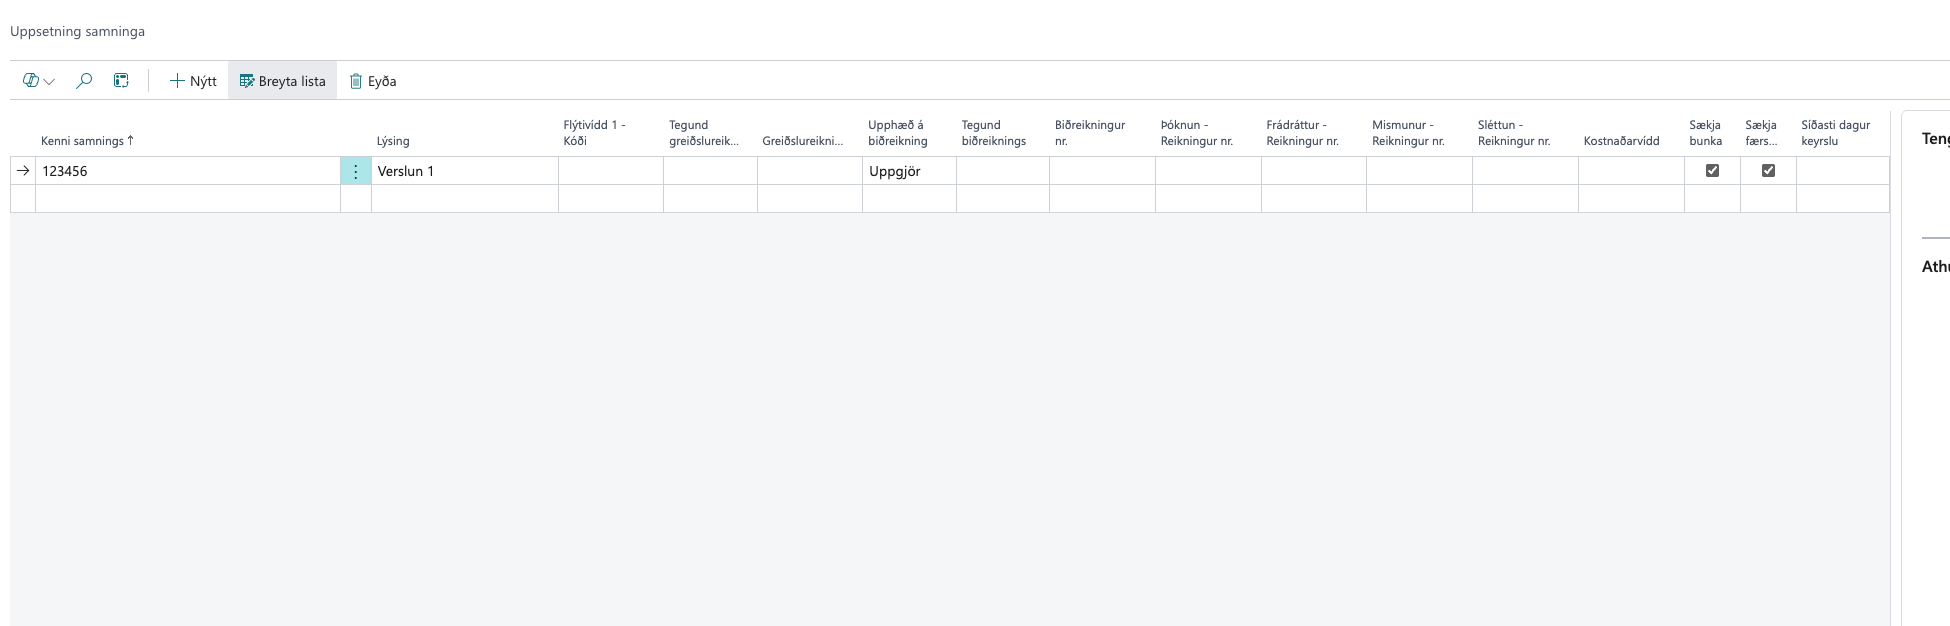Open the Copilot menu icon

click(30, 81)
